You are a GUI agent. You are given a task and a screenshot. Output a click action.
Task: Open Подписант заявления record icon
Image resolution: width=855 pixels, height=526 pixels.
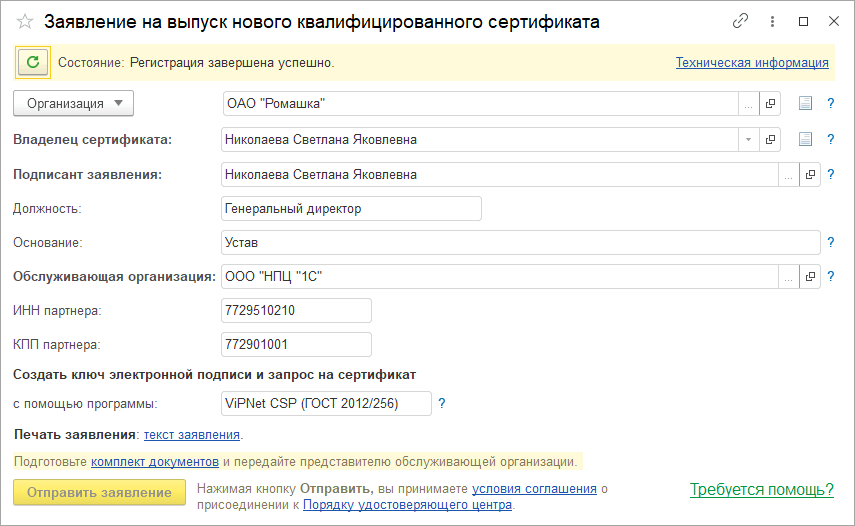(810, 175)
